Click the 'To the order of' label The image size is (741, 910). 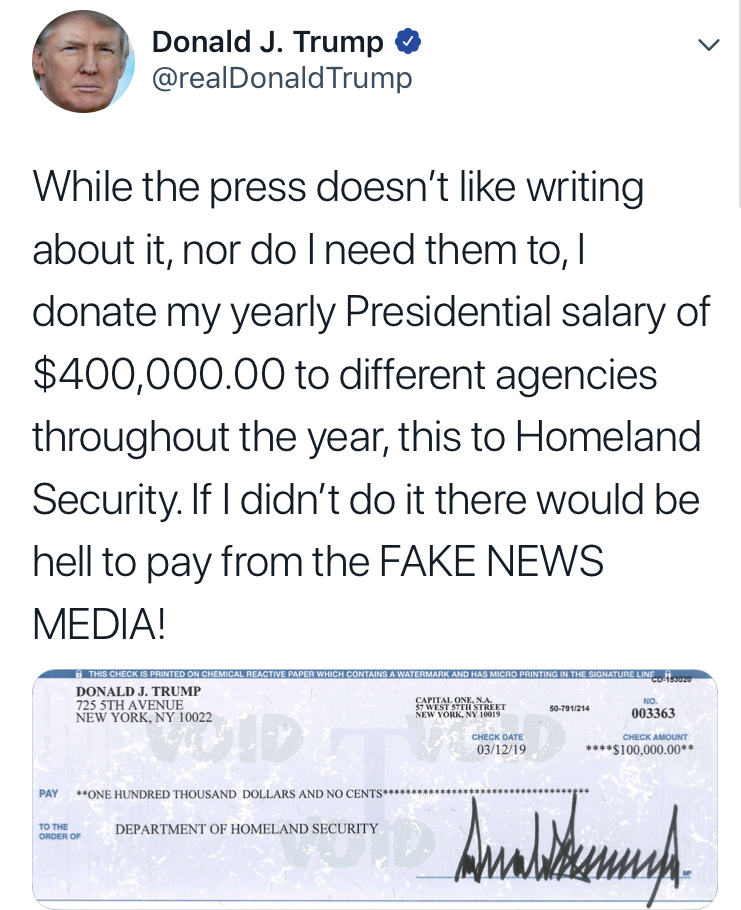click(x=55, y=831)
